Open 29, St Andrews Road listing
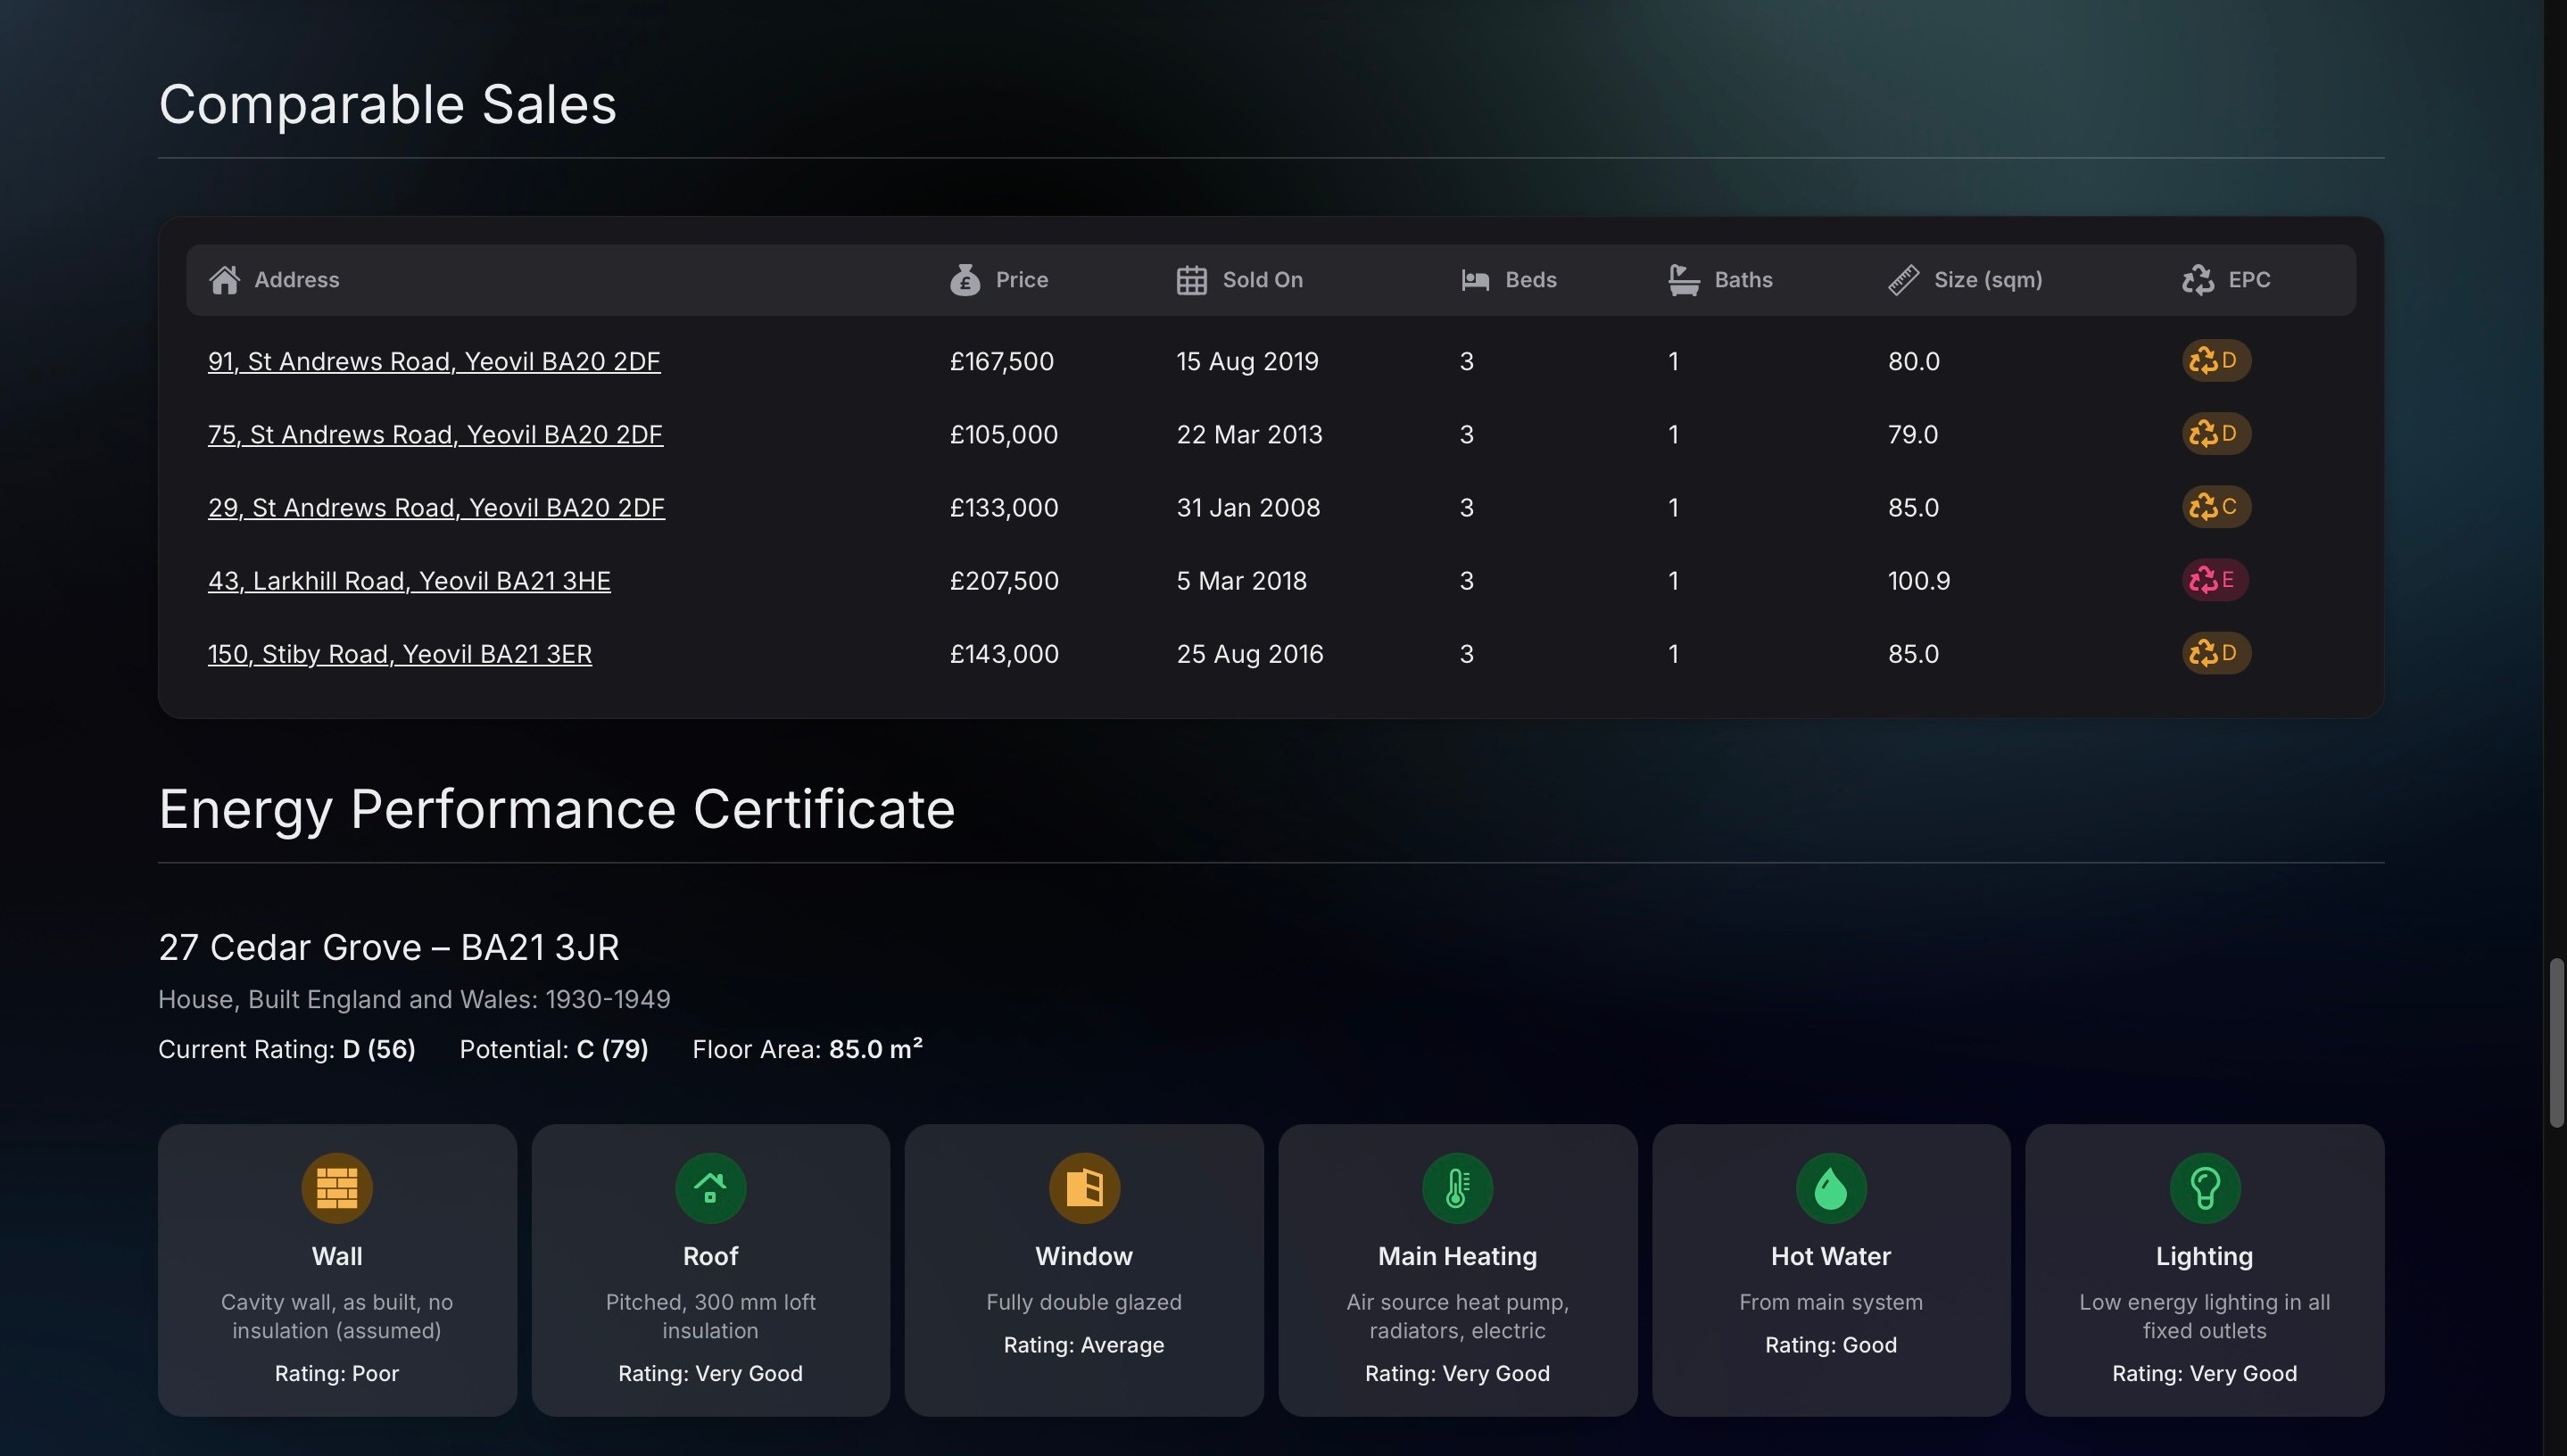 point(436,508)
